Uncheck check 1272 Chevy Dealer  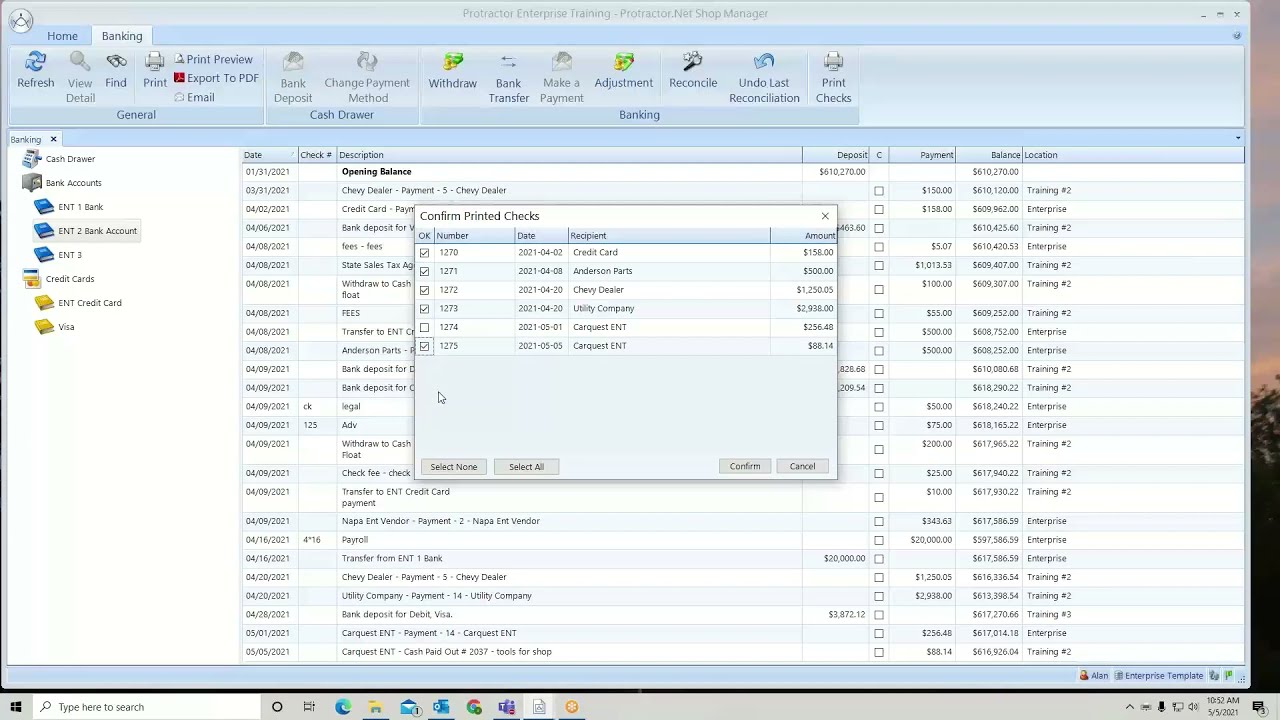pyautogui.click(x=425, y=290)
